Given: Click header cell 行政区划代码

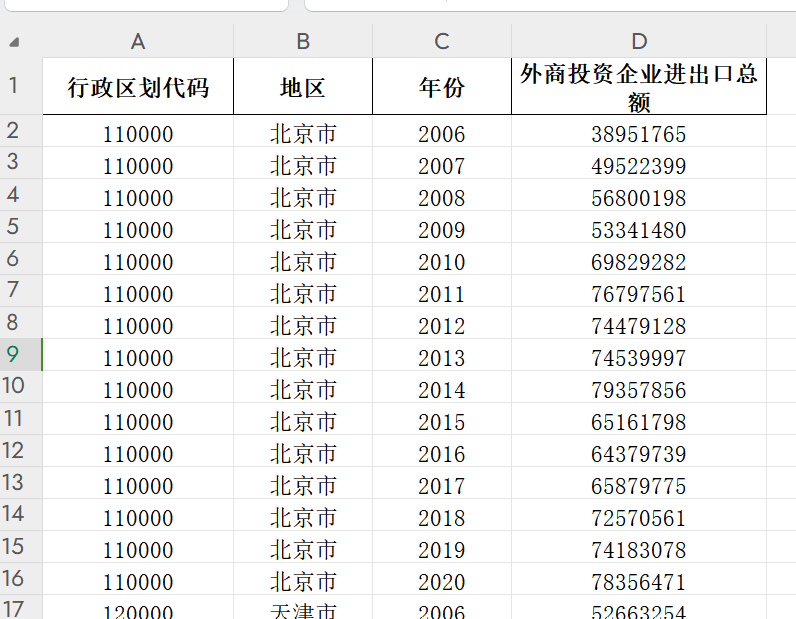Looking at the screenshot, I should [x=138, y=86].
